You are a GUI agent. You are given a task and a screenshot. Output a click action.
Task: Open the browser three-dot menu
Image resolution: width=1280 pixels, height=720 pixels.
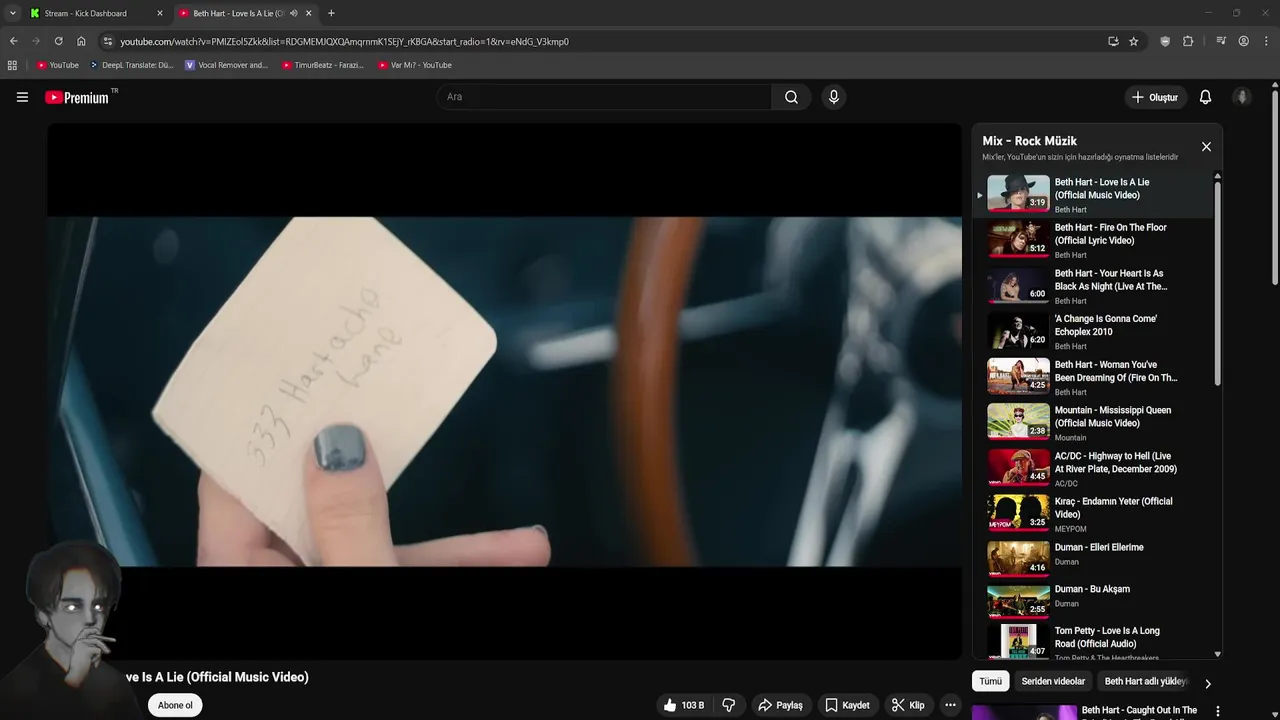pos(1265,41)
